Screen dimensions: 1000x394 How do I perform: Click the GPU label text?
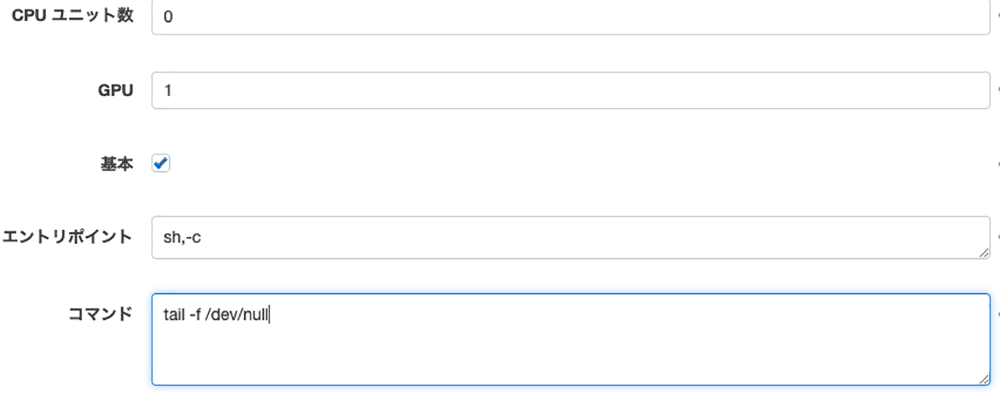(x=115, y=91)
